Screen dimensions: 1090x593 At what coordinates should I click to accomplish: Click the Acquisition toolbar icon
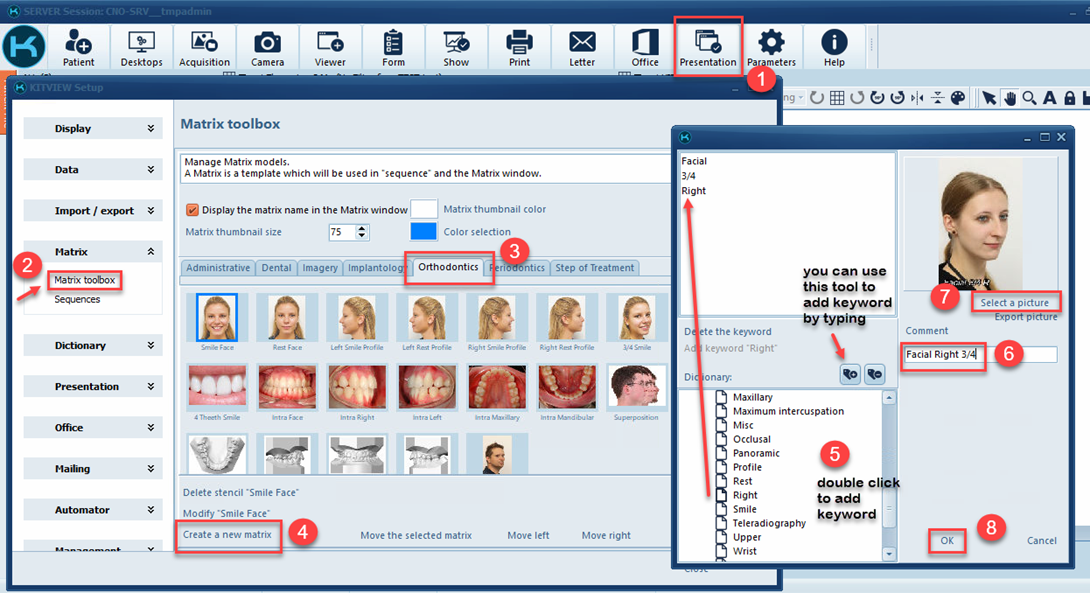204,47
